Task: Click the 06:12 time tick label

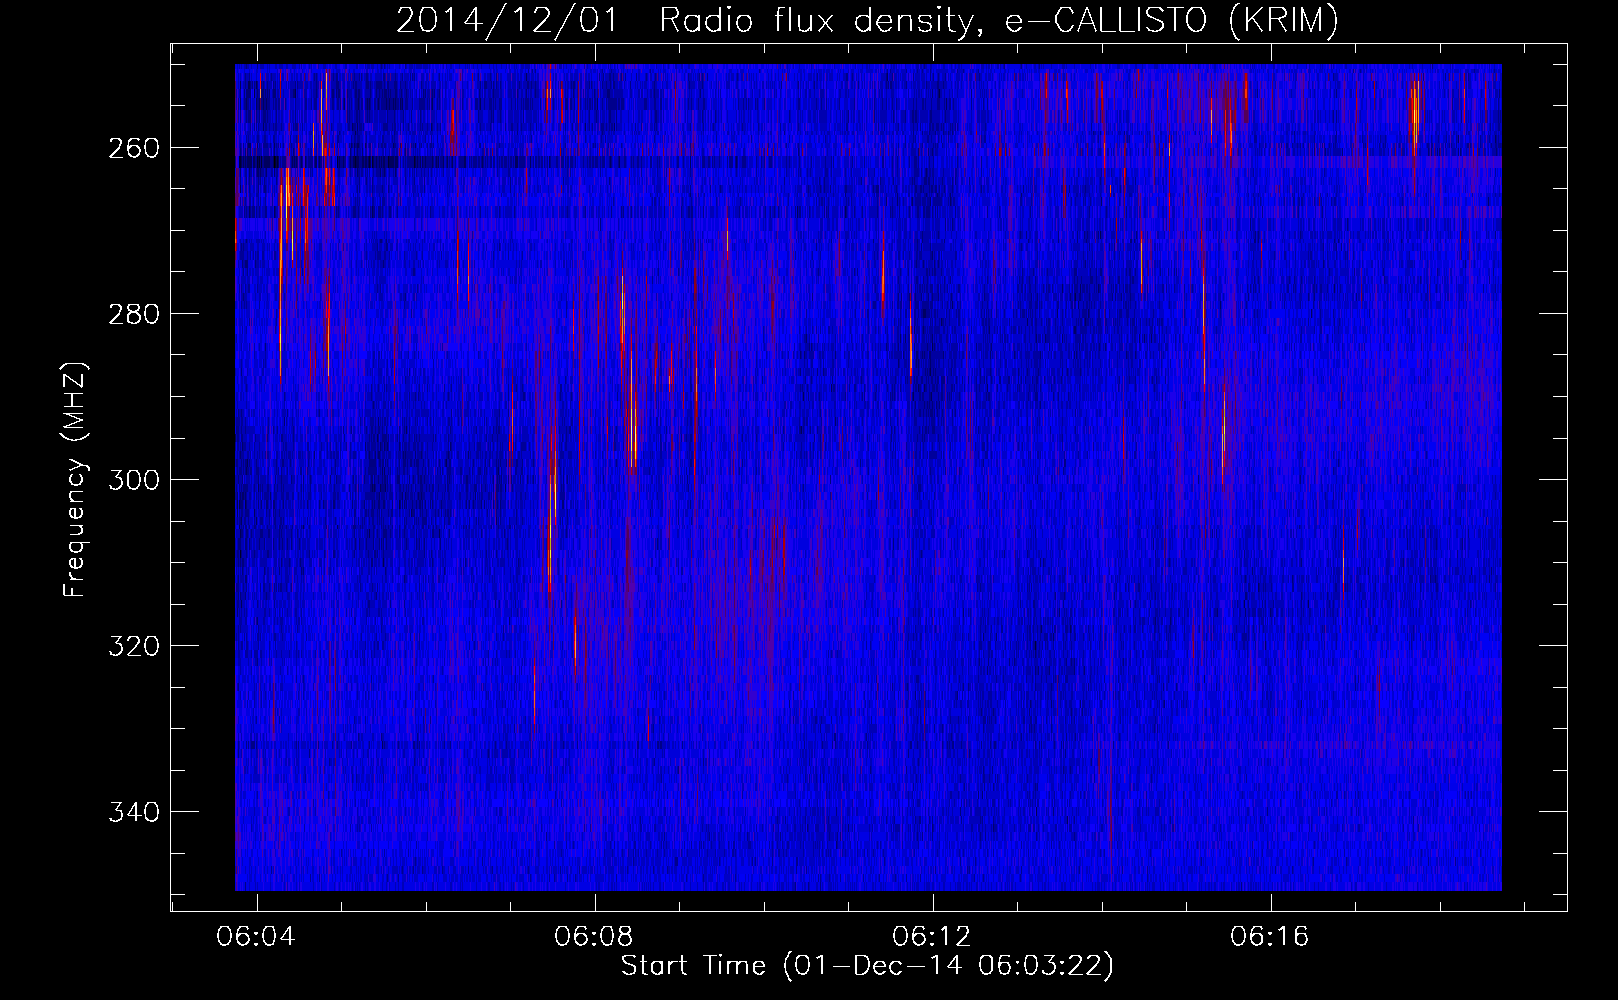Action: coord(932,937)
